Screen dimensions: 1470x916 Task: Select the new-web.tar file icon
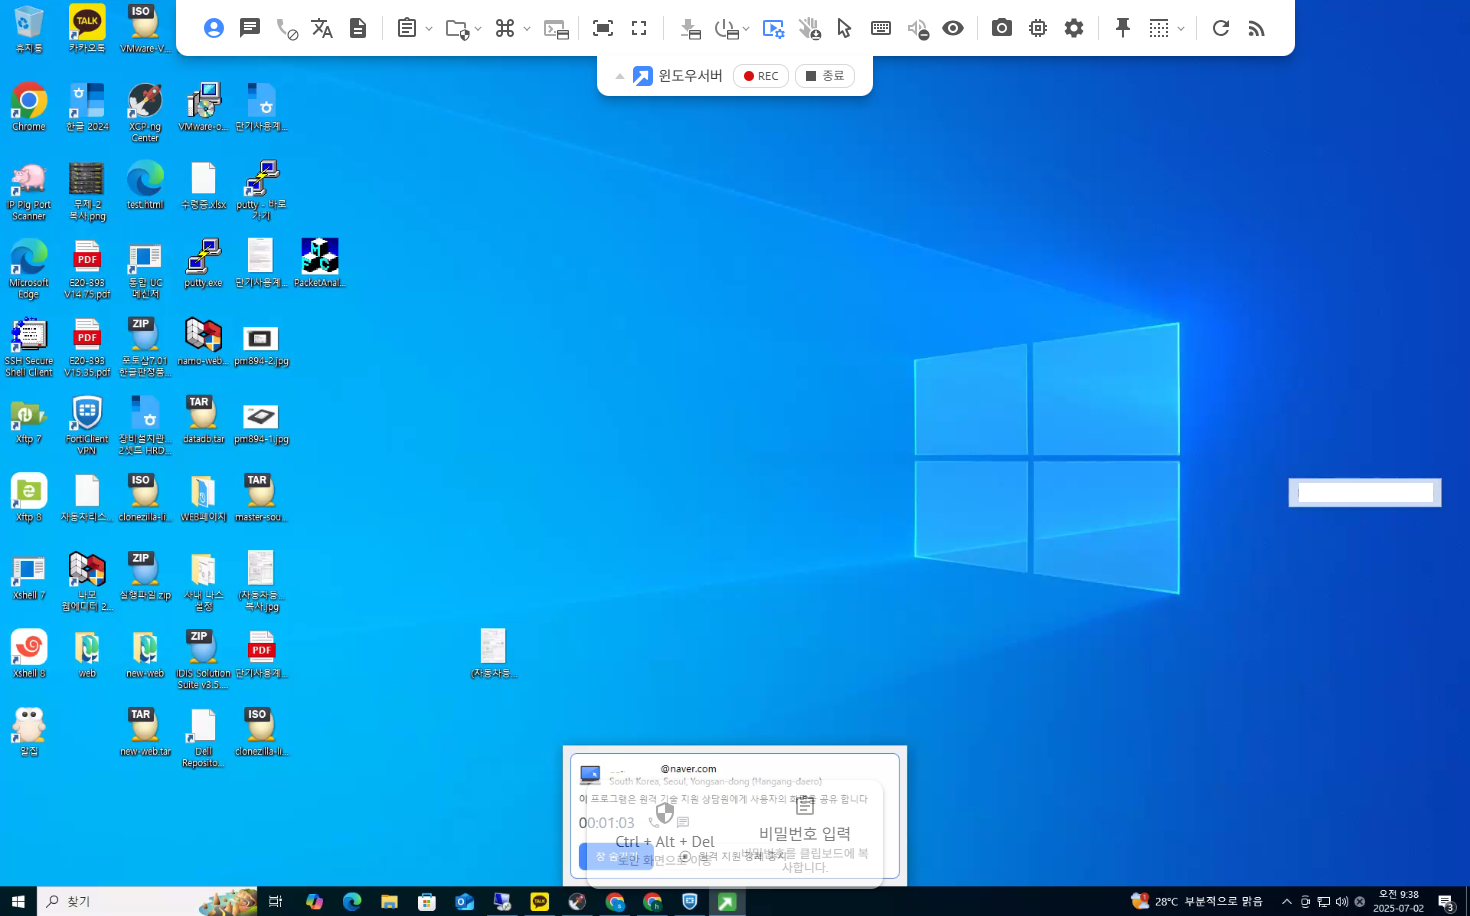(145, 731)
